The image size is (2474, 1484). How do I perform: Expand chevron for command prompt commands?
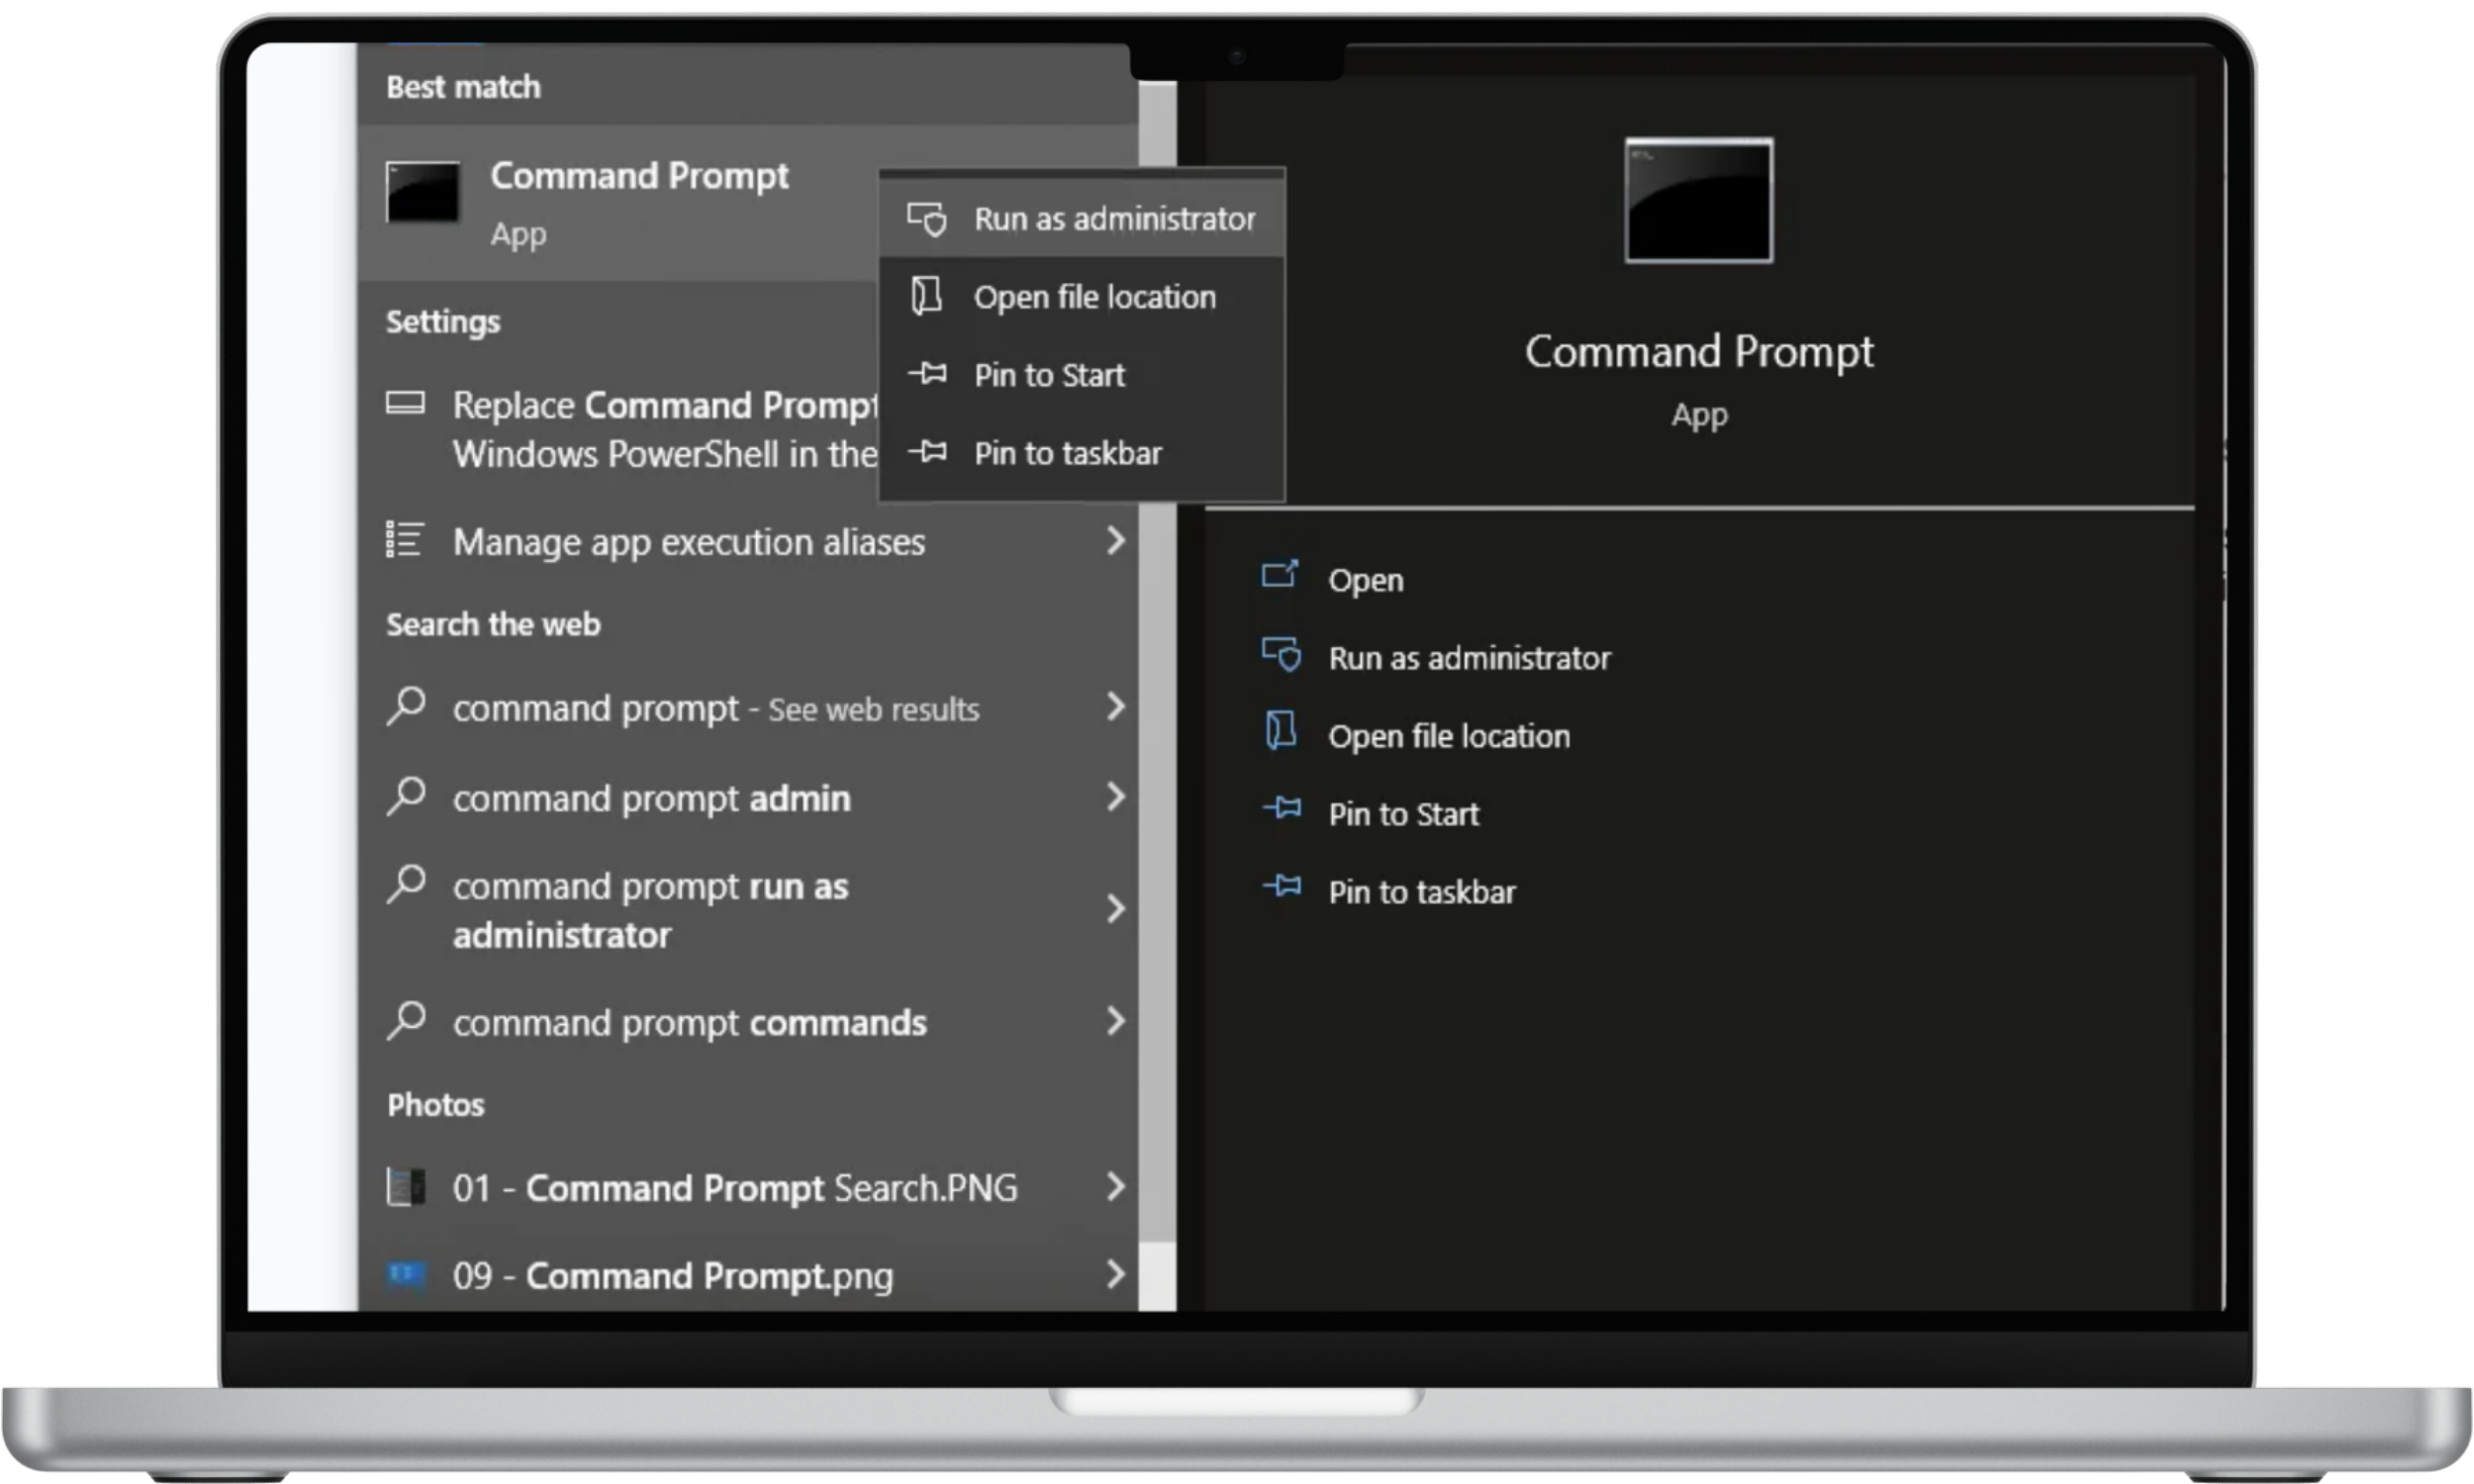(x=1115, y=1020)
